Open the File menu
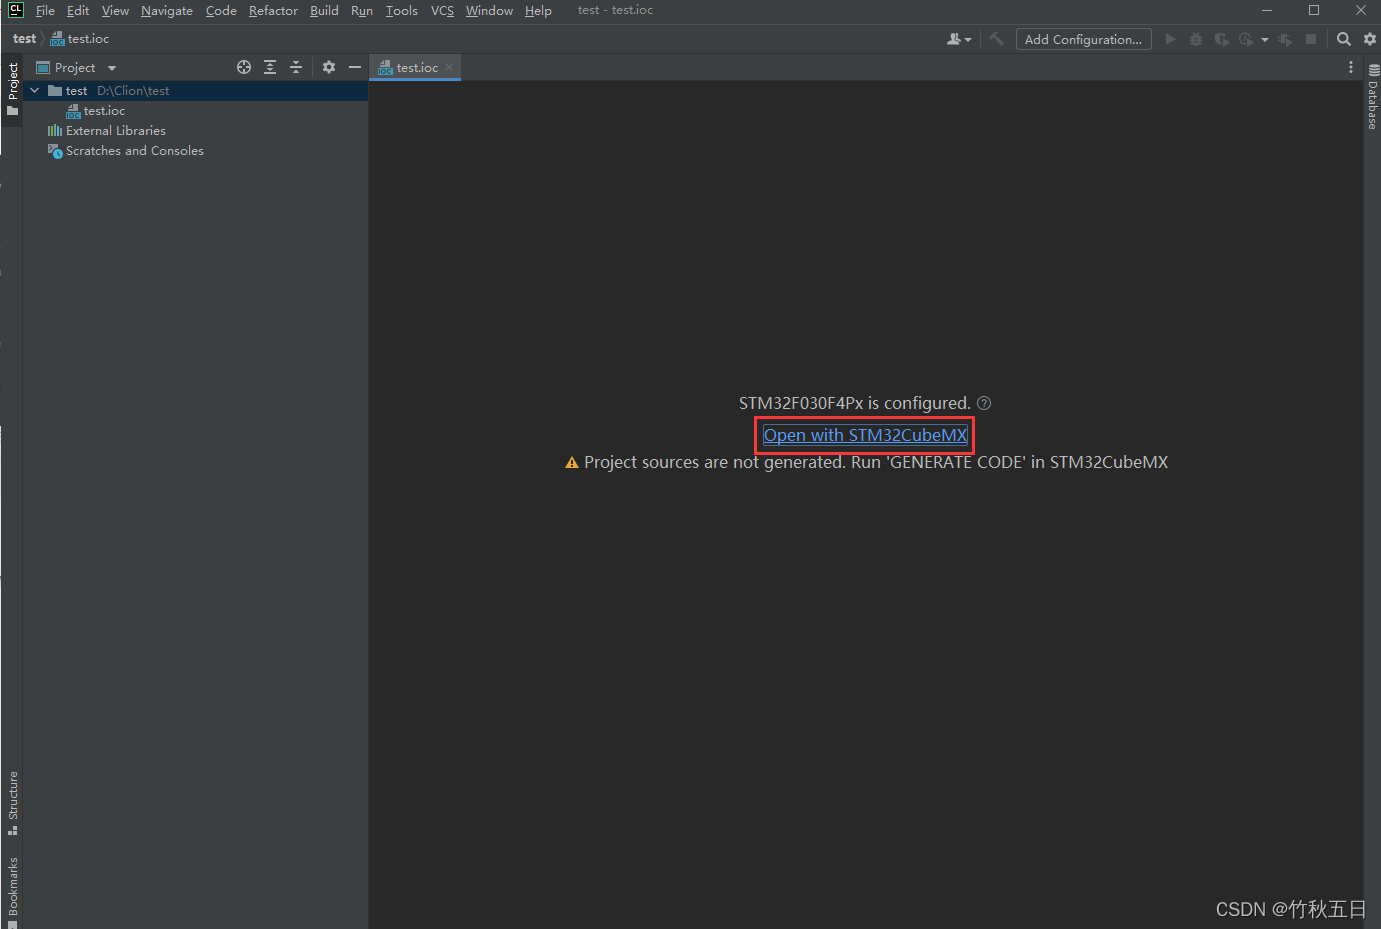This screenshot has height=929, width=1381. (45, 10)
